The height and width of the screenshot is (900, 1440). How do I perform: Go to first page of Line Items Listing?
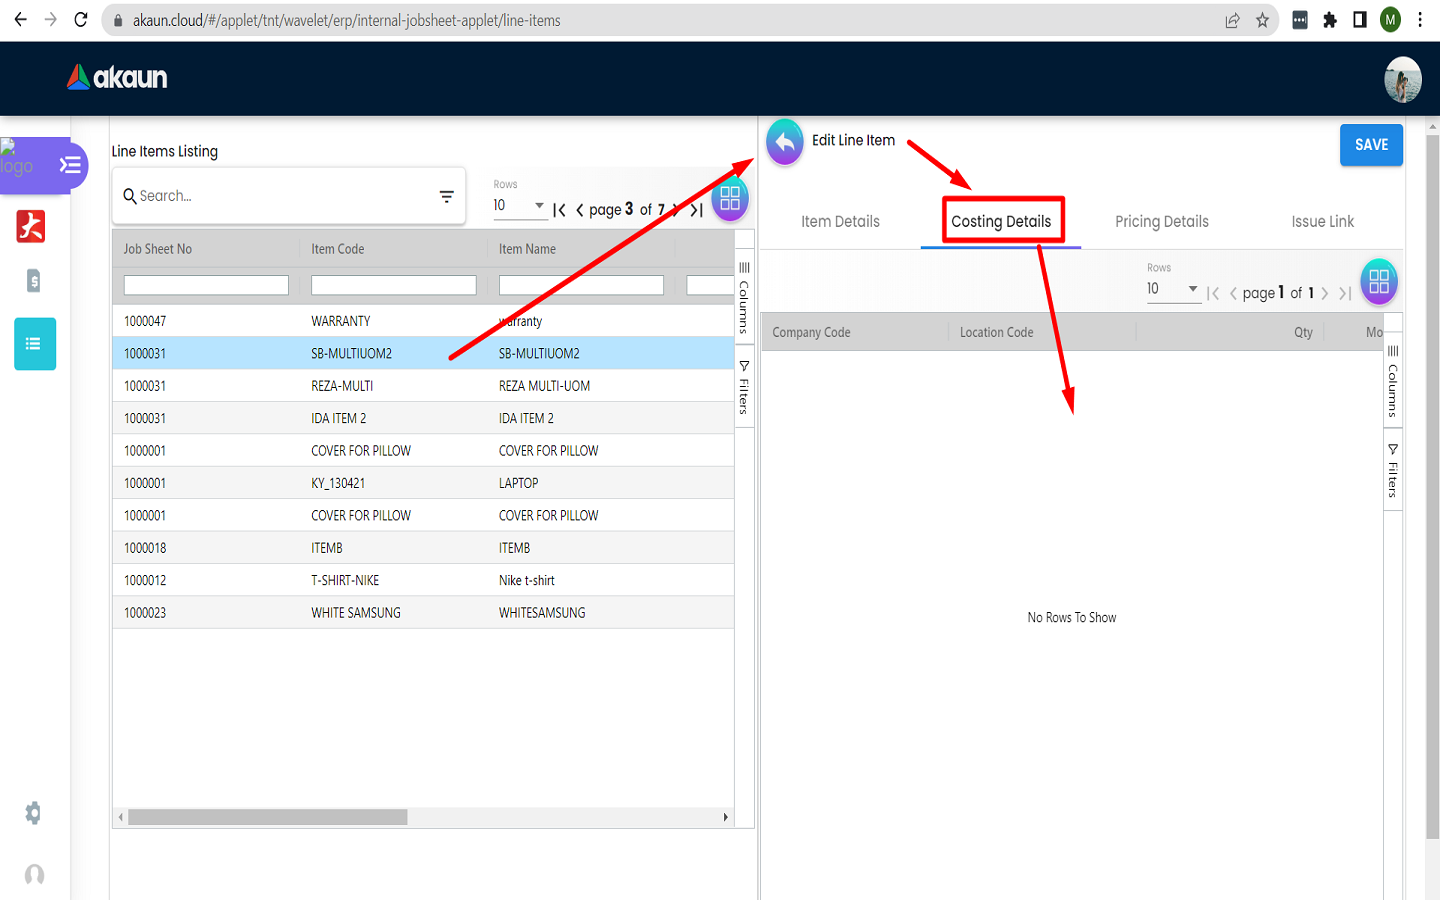(x=560, y=210)
